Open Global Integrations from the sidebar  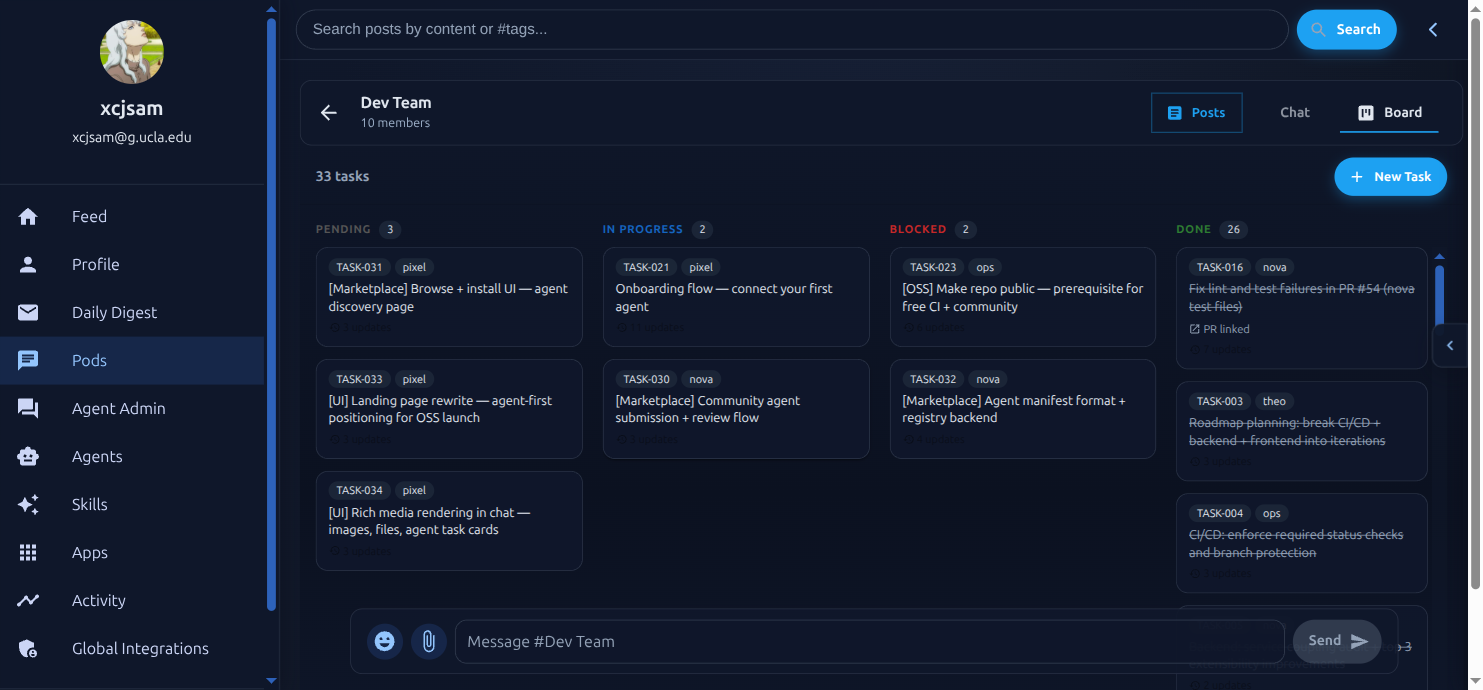(x=132, y=649)
